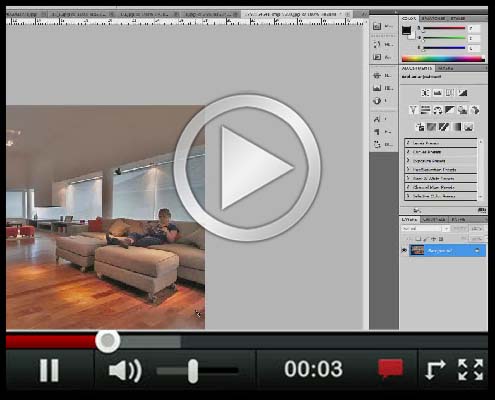Add a Channel Mixer adjustment
The width and height of the screenshot is (495, 400).
pyautogui.click(x=474, y=110)
